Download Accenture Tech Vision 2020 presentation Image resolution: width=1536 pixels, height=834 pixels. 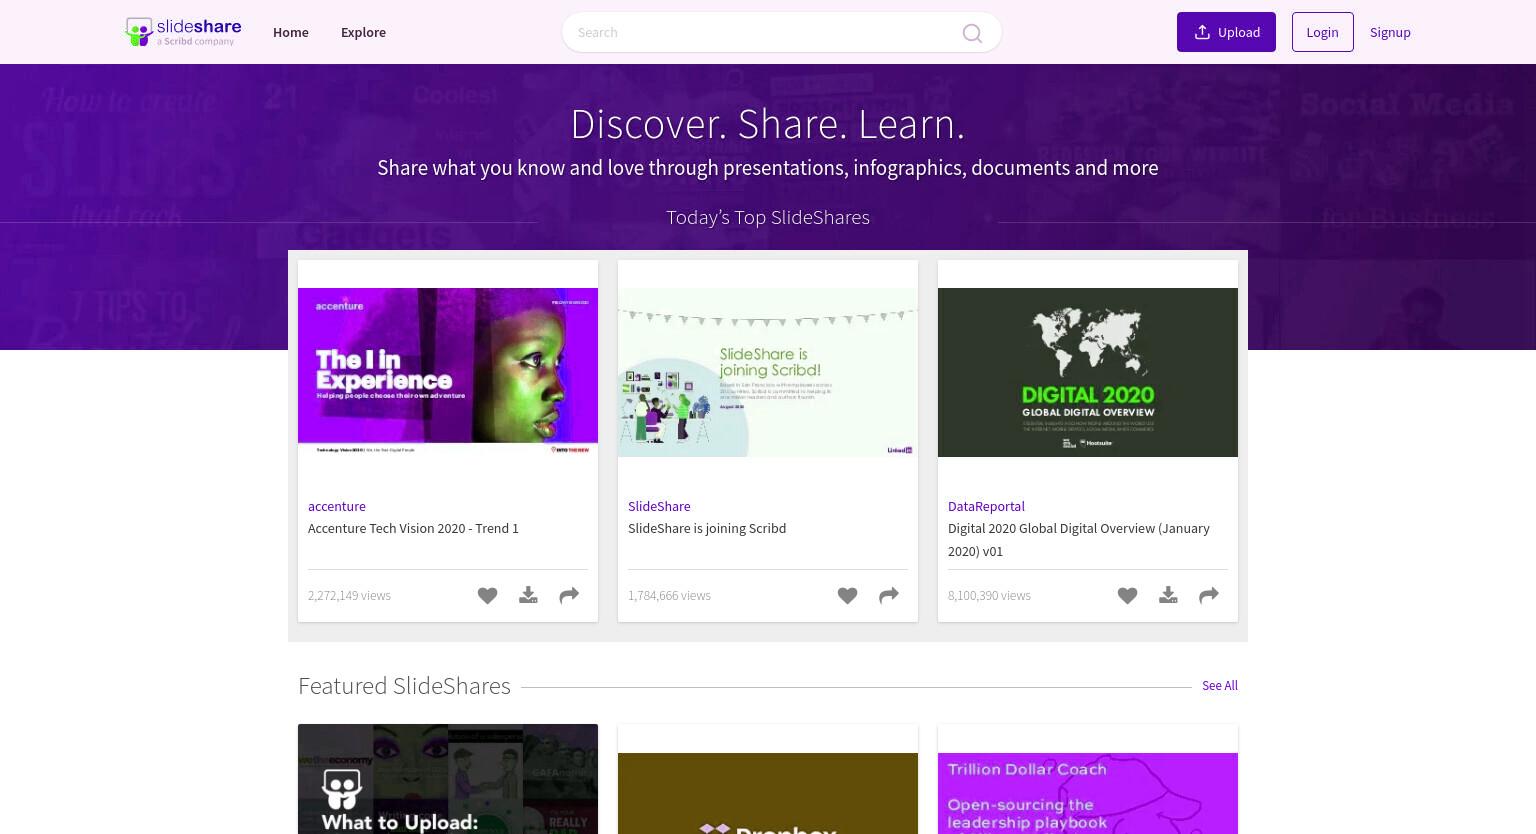(528, 596)
